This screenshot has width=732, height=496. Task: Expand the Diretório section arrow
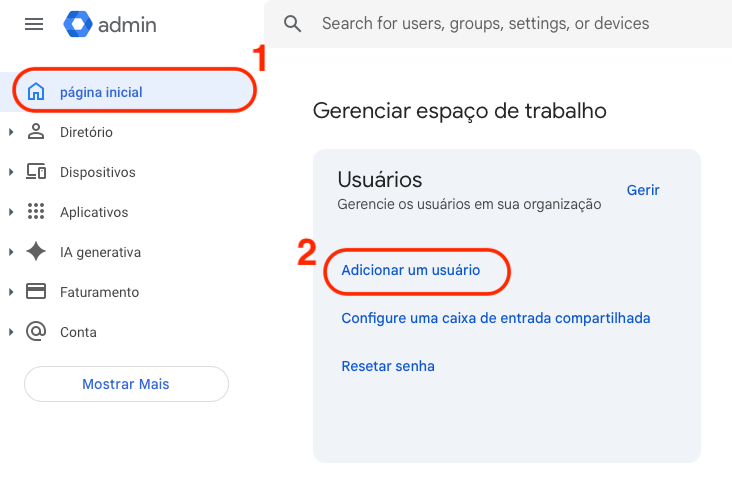[x=11, y=132]
